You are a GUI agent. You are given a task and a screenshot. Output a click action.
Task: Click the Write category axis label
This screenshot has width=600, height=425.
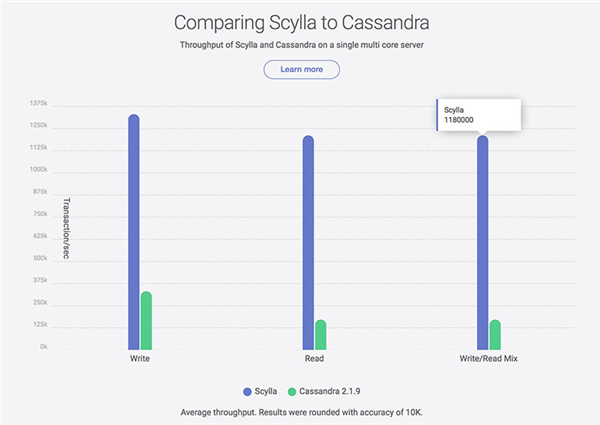click(140, 357)
